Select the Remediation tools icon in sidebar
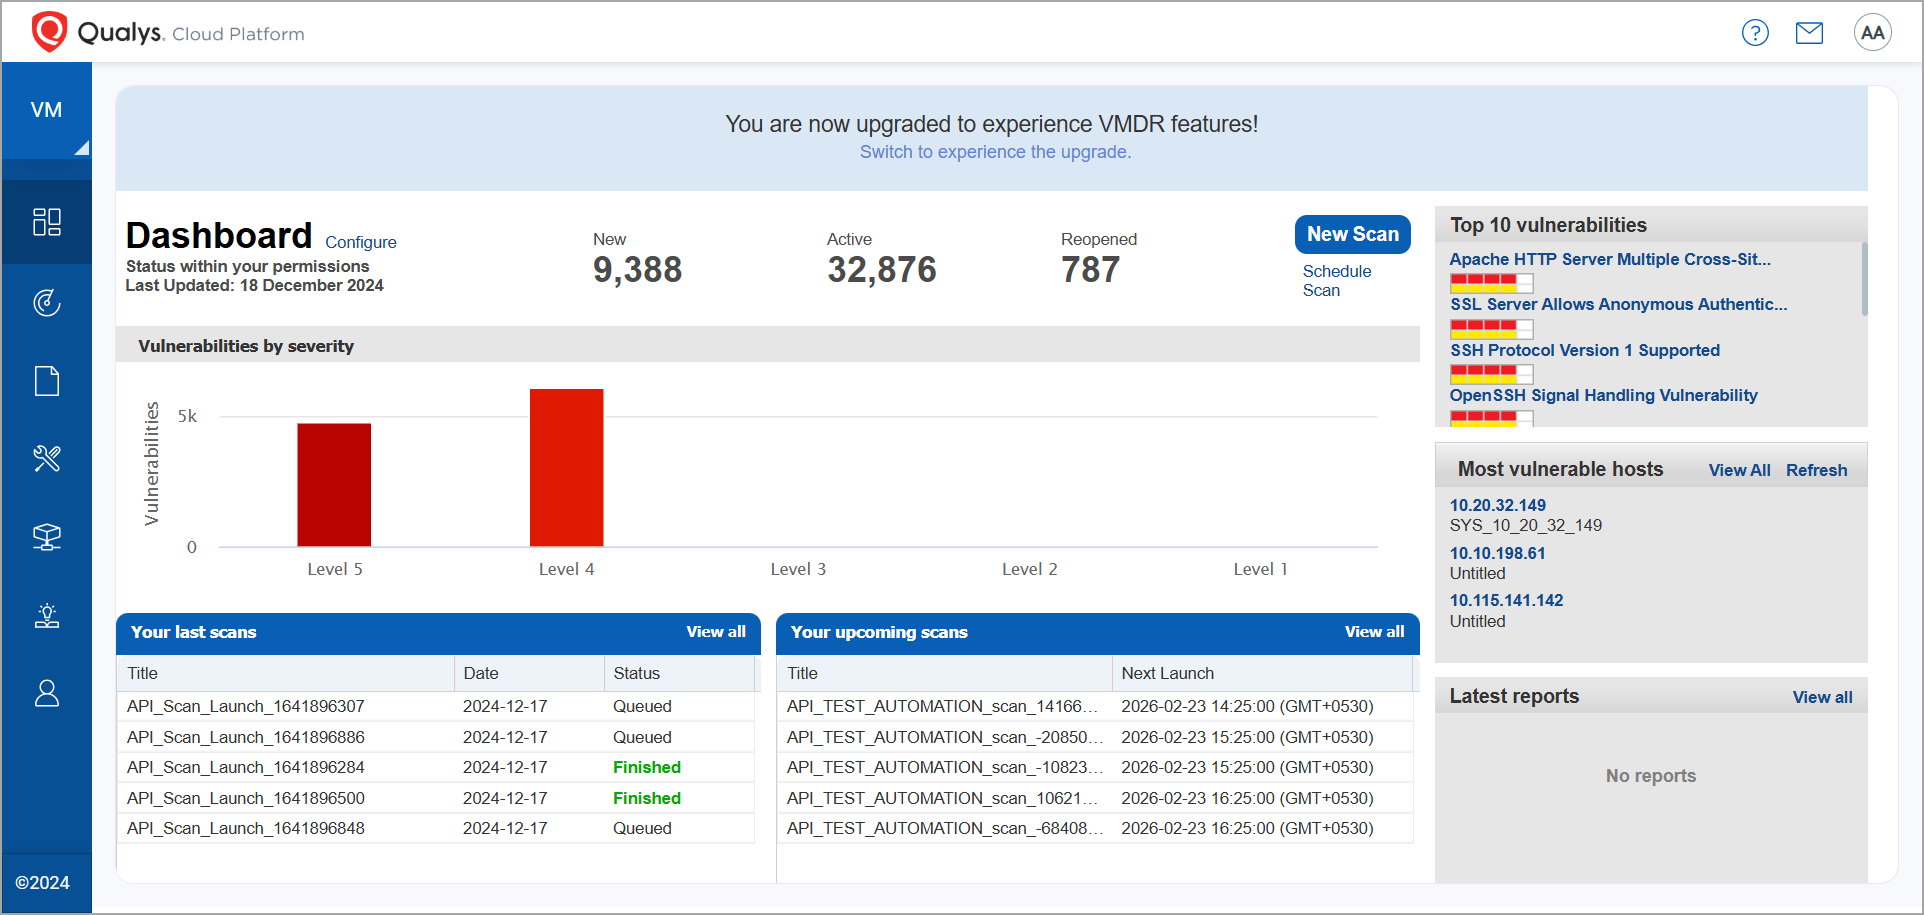 coord(46,458)
